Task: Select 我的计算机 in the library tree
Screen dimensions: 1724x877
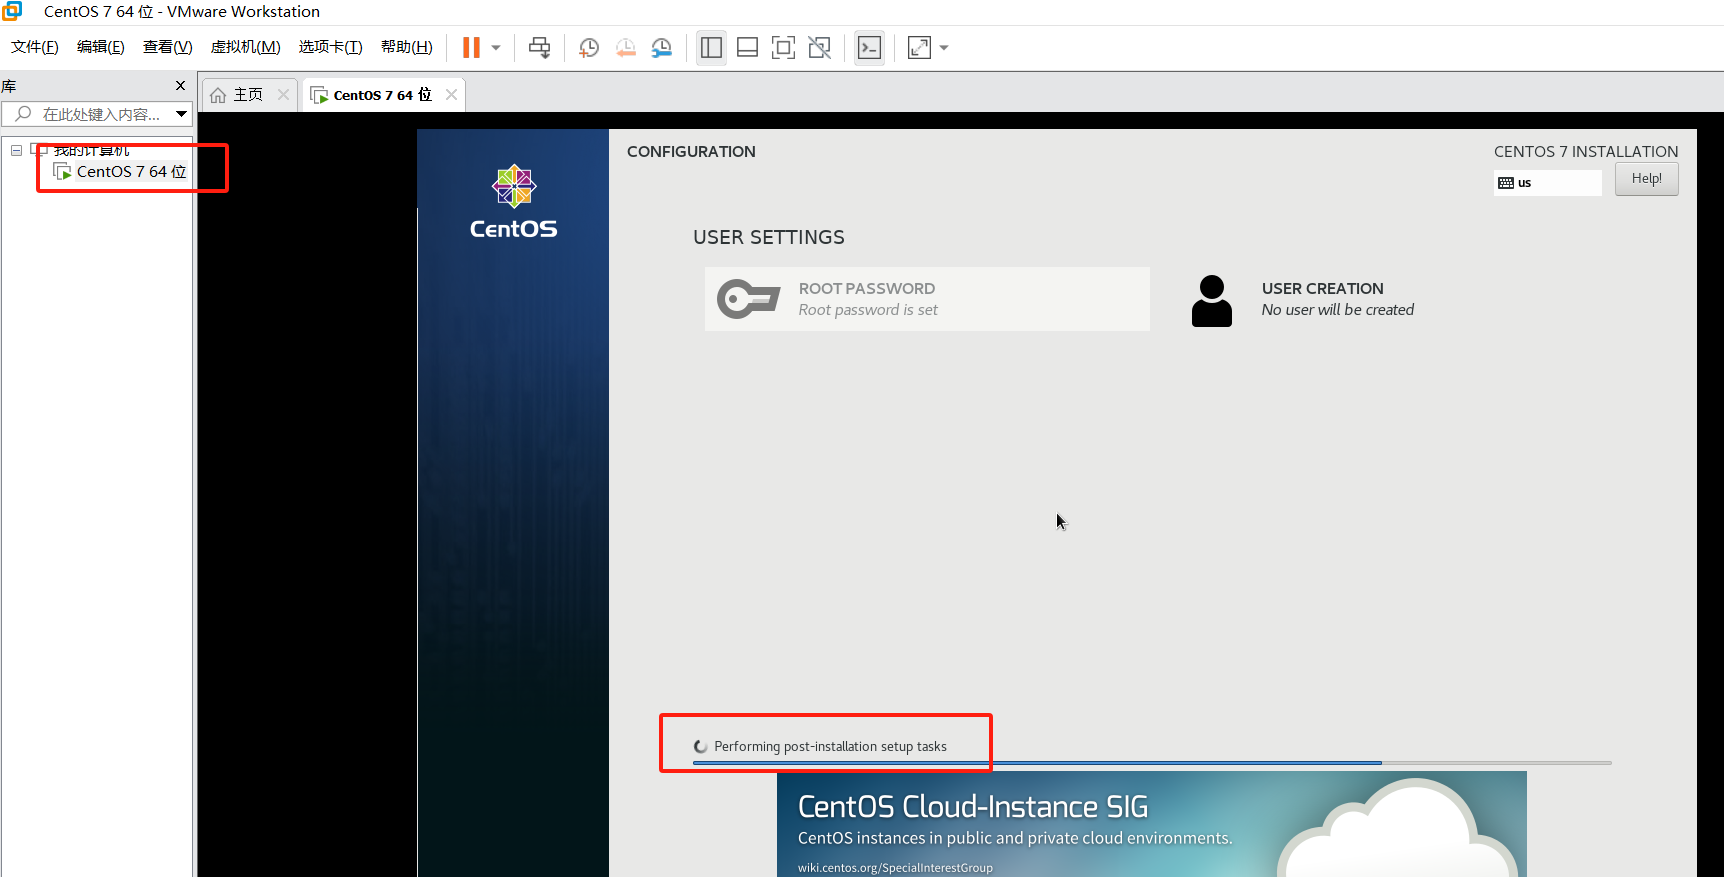Action: [91, 150]
